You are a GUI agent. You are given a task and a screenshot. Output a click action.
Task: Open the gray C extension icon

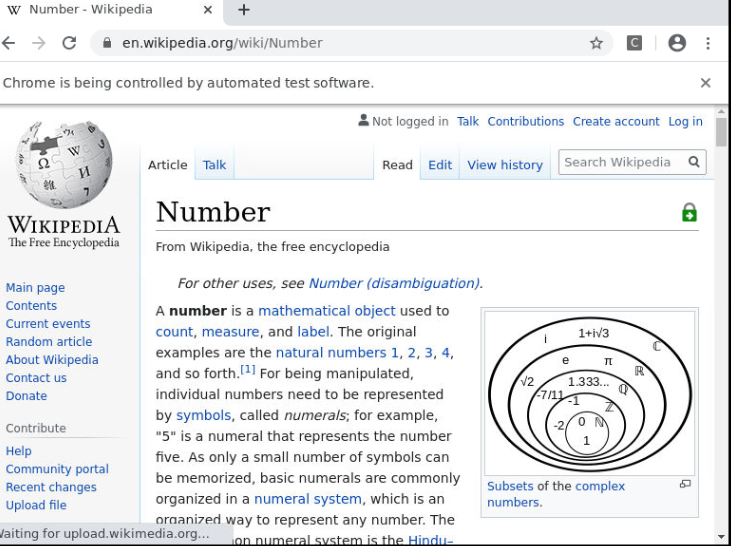pyautogui.click(x=634, y=43)
